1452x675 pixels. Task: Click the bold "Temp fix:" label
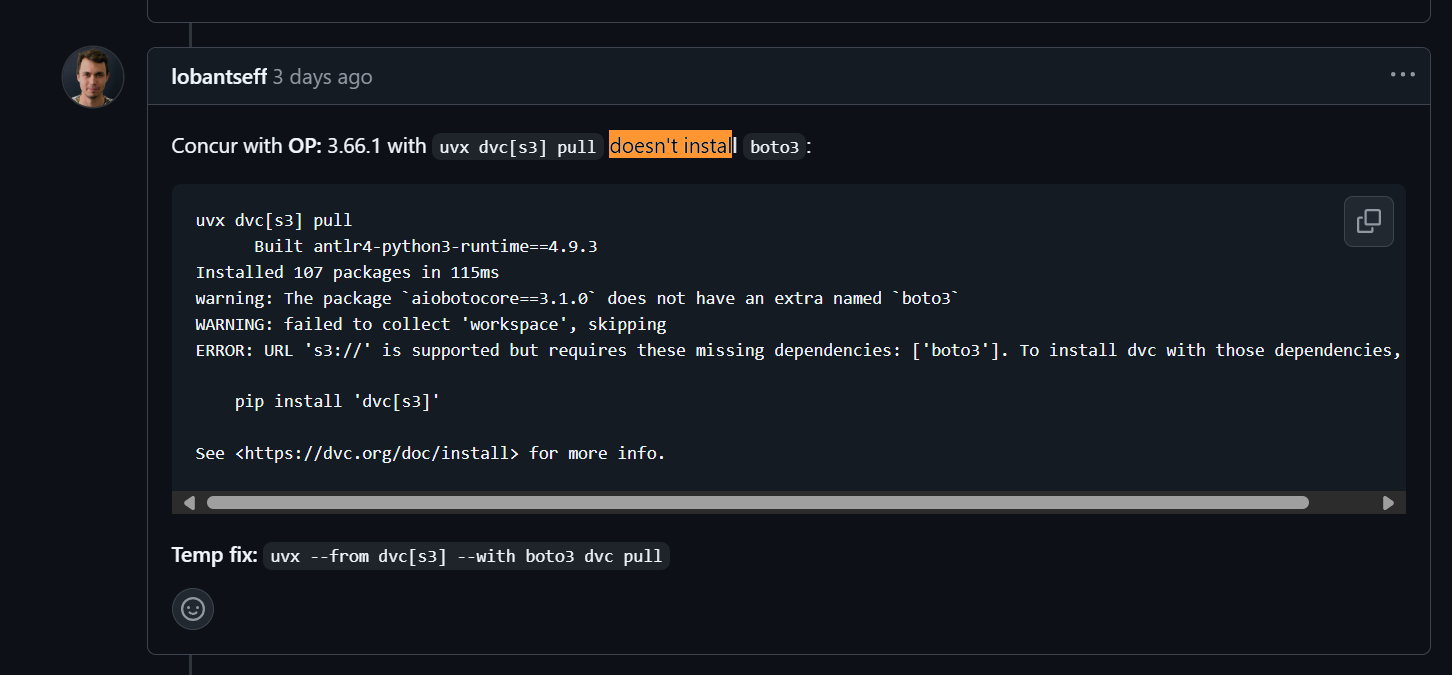pos(215,555)
